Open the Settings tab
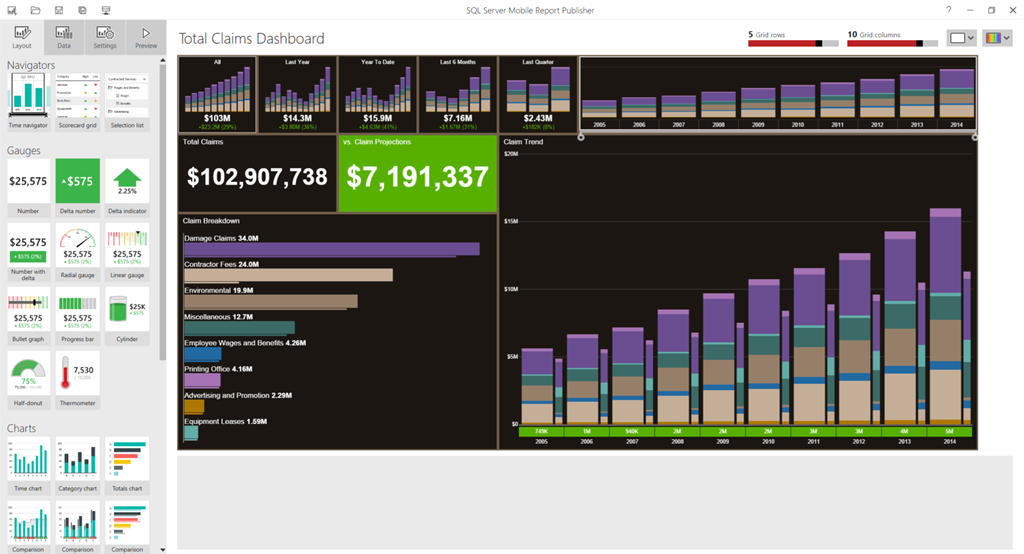1024x554 pixels. [104, 37]
